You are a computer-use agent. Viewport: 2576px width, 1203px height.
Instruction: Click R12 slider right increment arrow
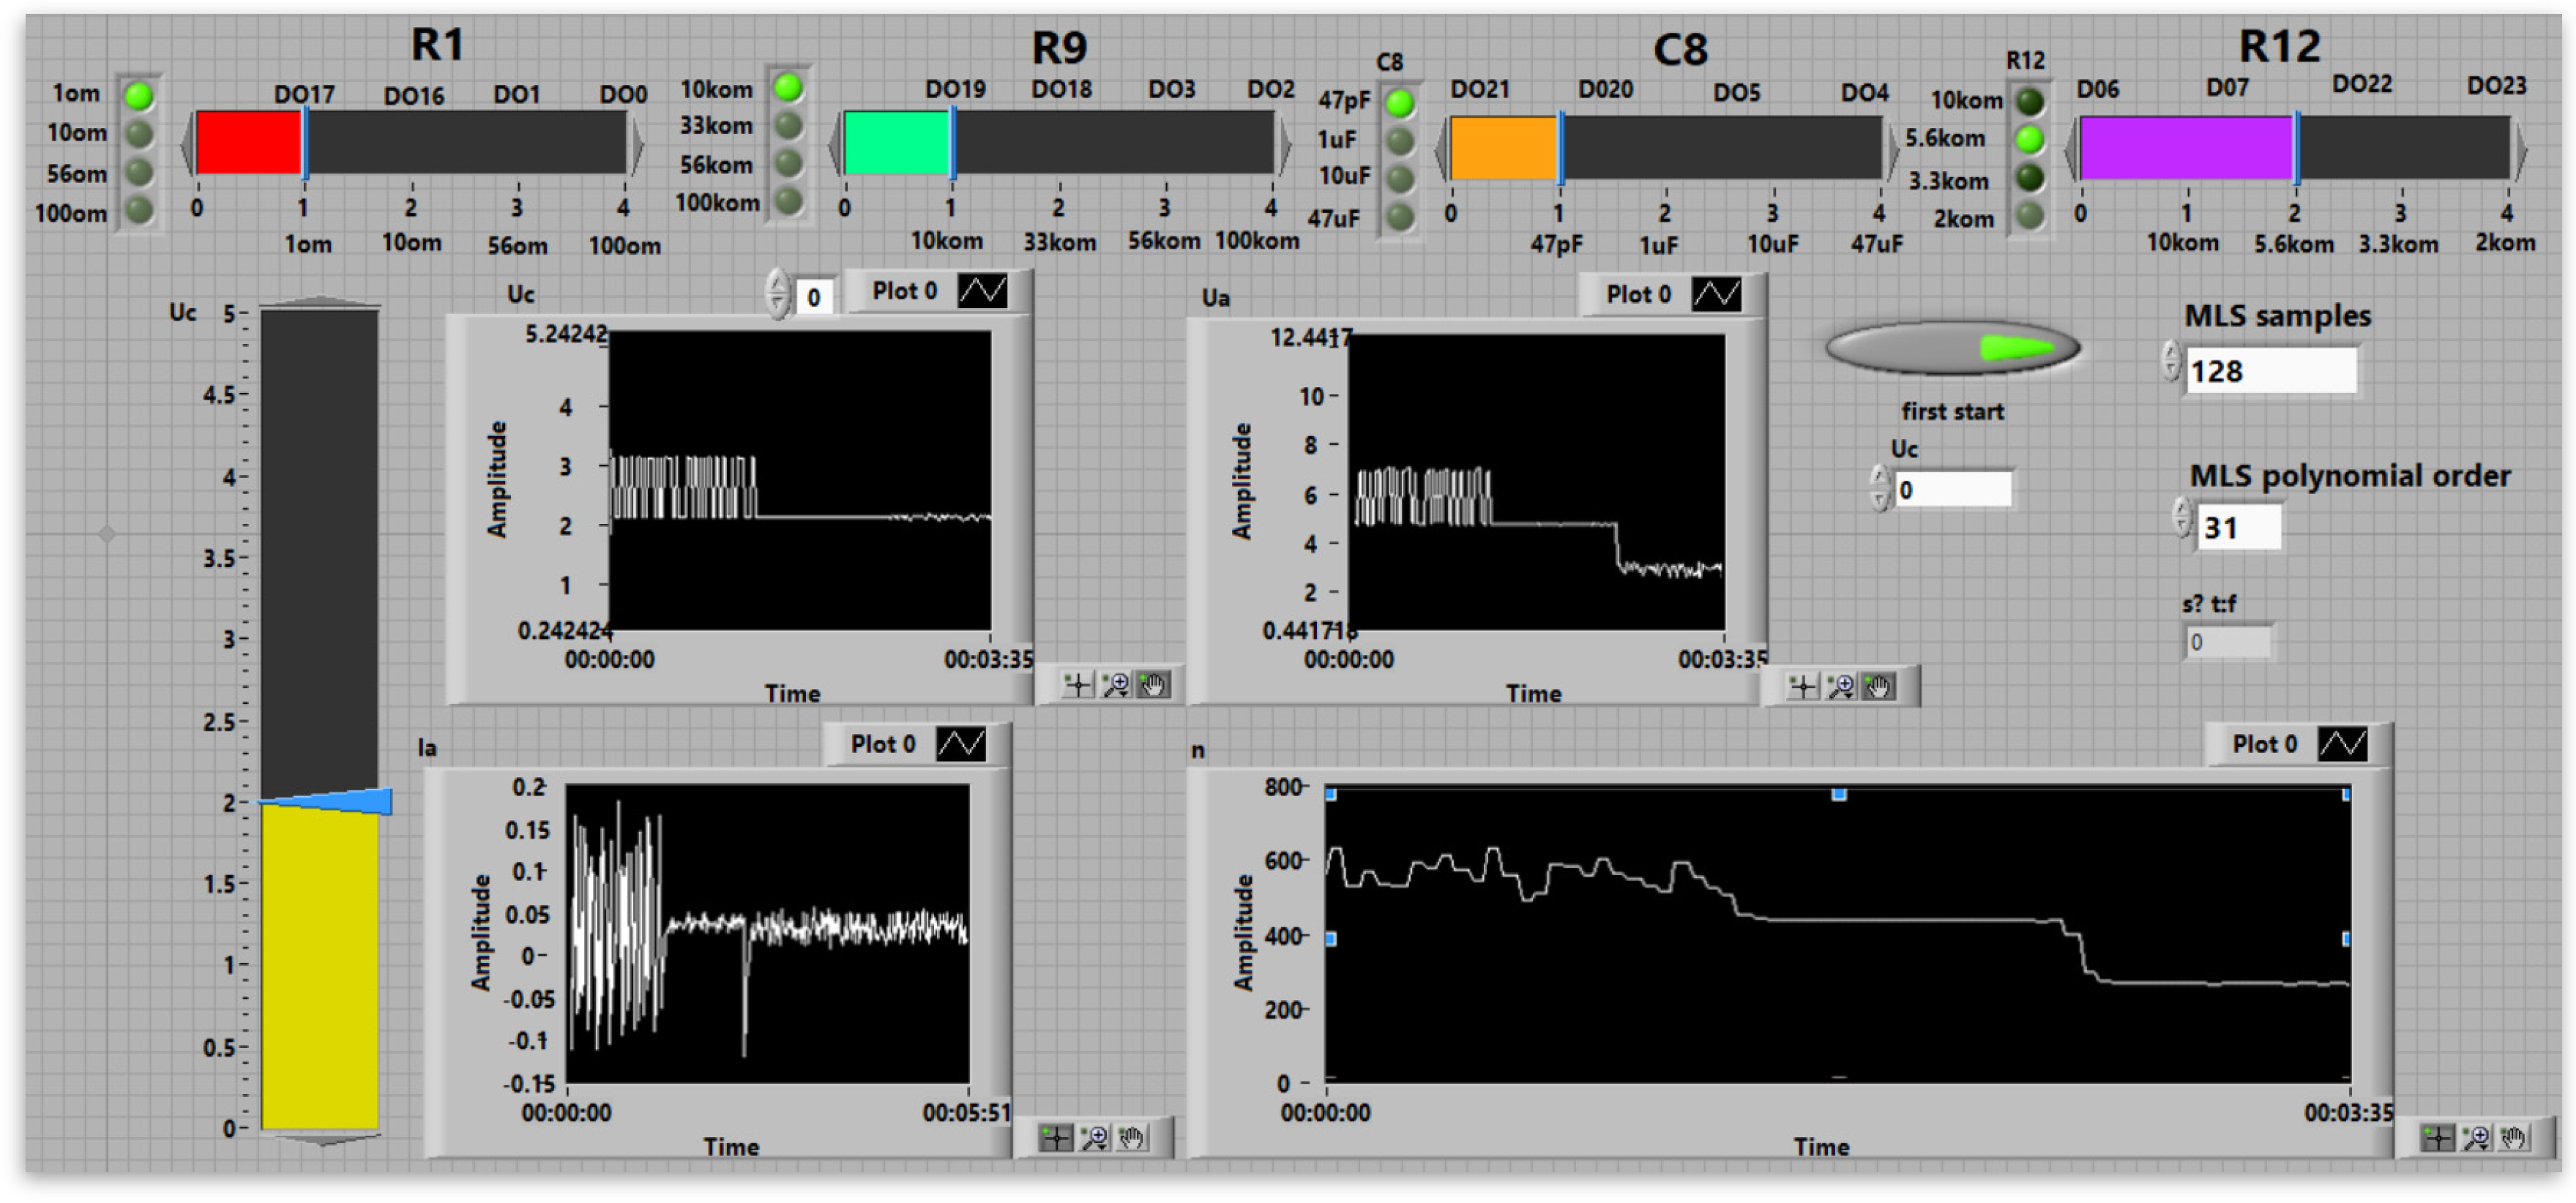tap(2520, 151)
